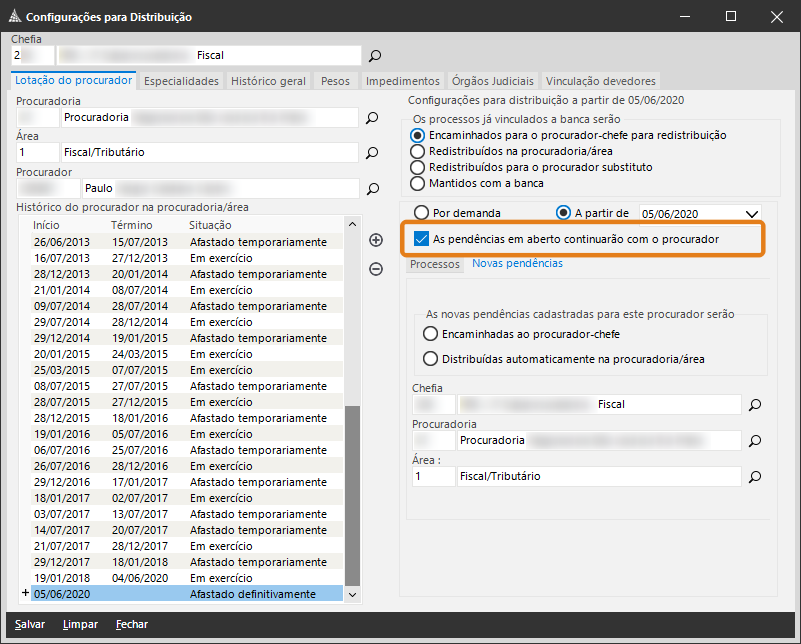Switch to the Especialidades tab
Screen dimensions: 801x644
(181, 81)
